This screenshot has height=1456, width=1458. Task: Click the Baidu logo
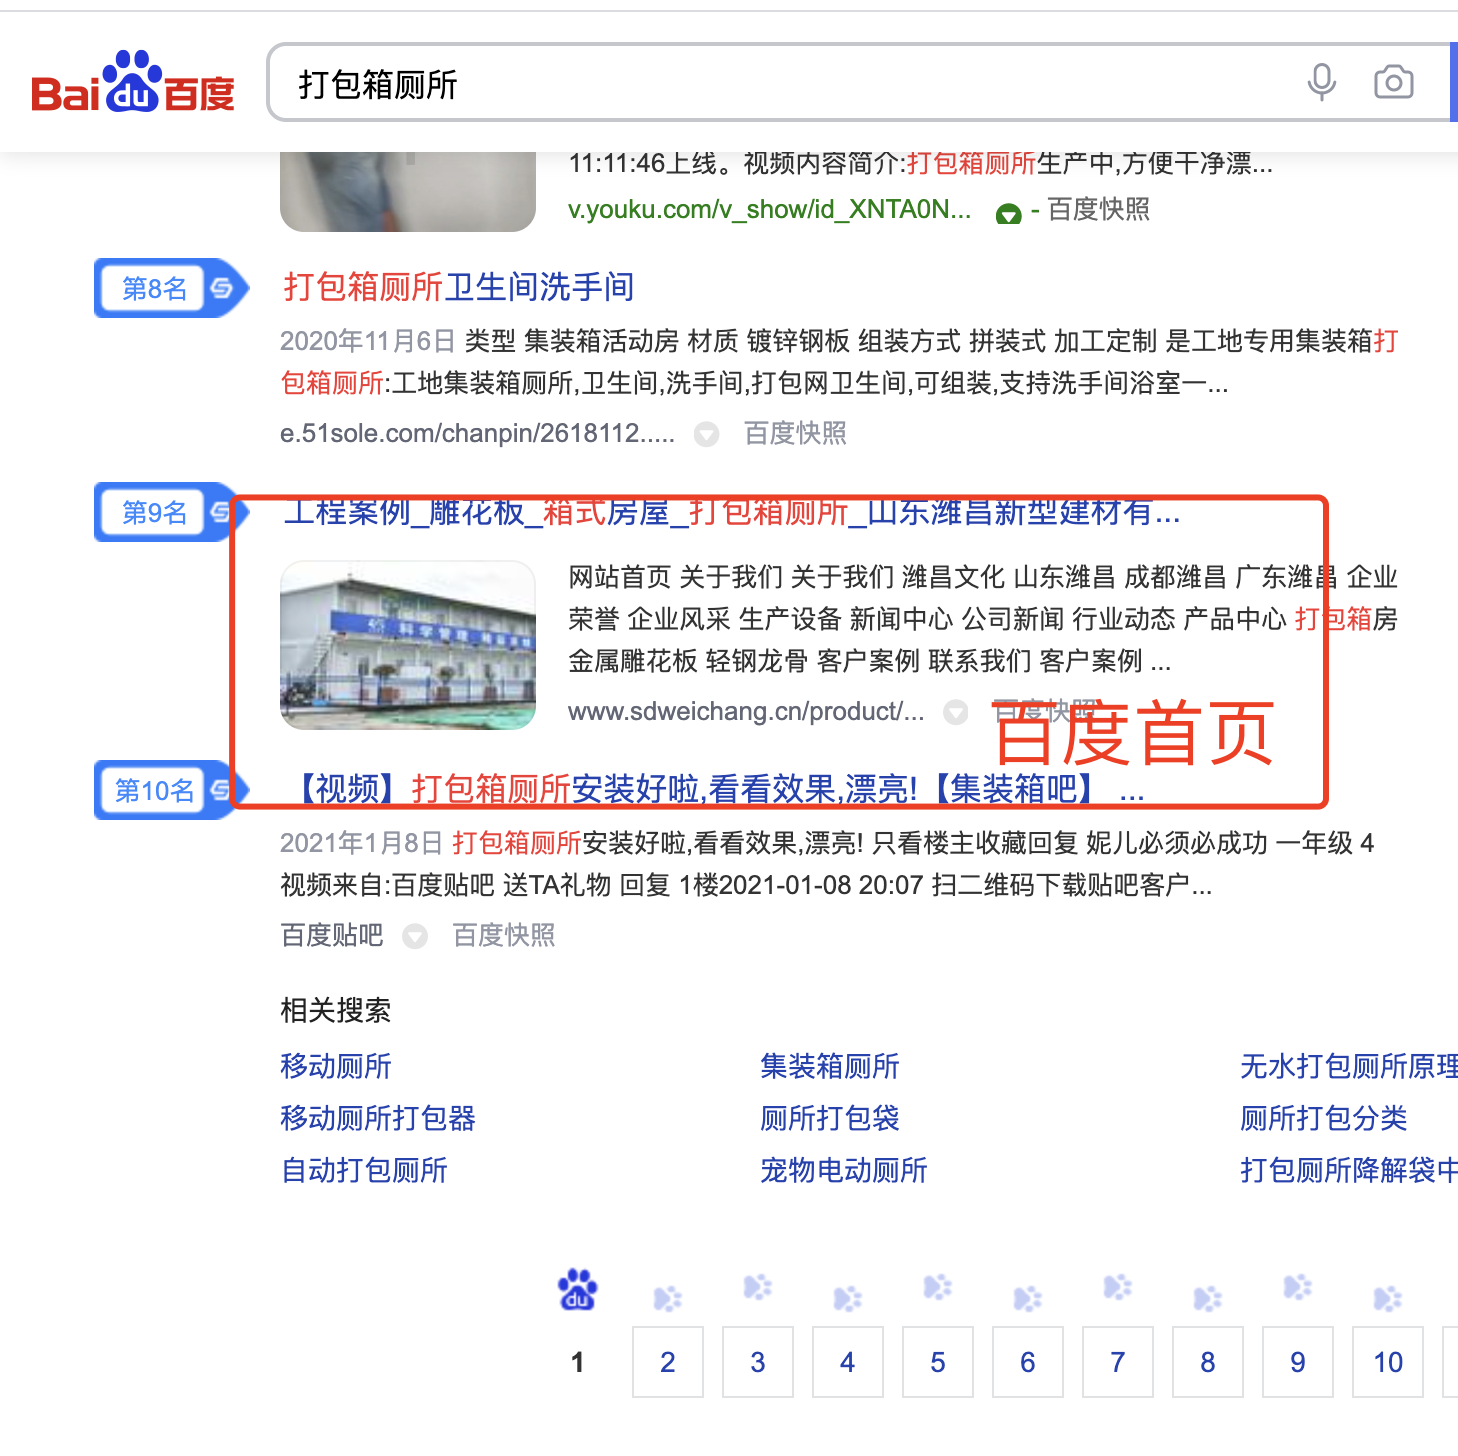click(133, 82)
